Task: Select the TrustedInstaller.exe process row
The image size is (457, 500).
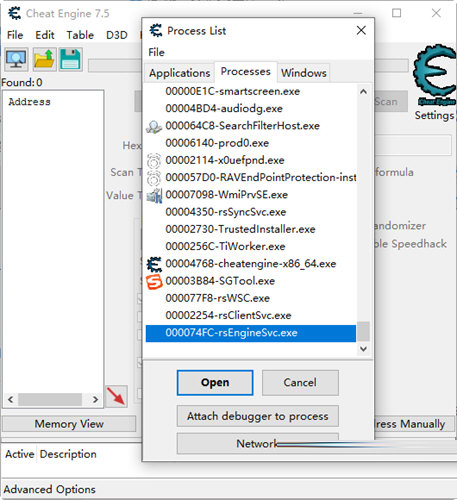Action: [251, 229]
